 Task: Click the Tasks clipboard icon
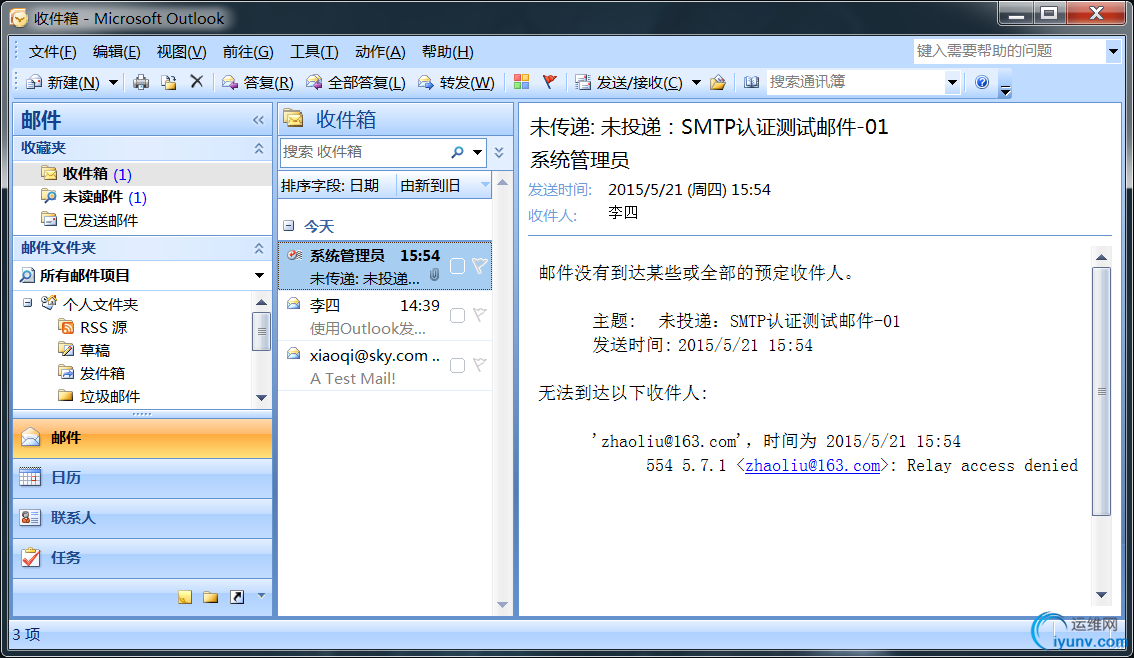tap(30, 557)
